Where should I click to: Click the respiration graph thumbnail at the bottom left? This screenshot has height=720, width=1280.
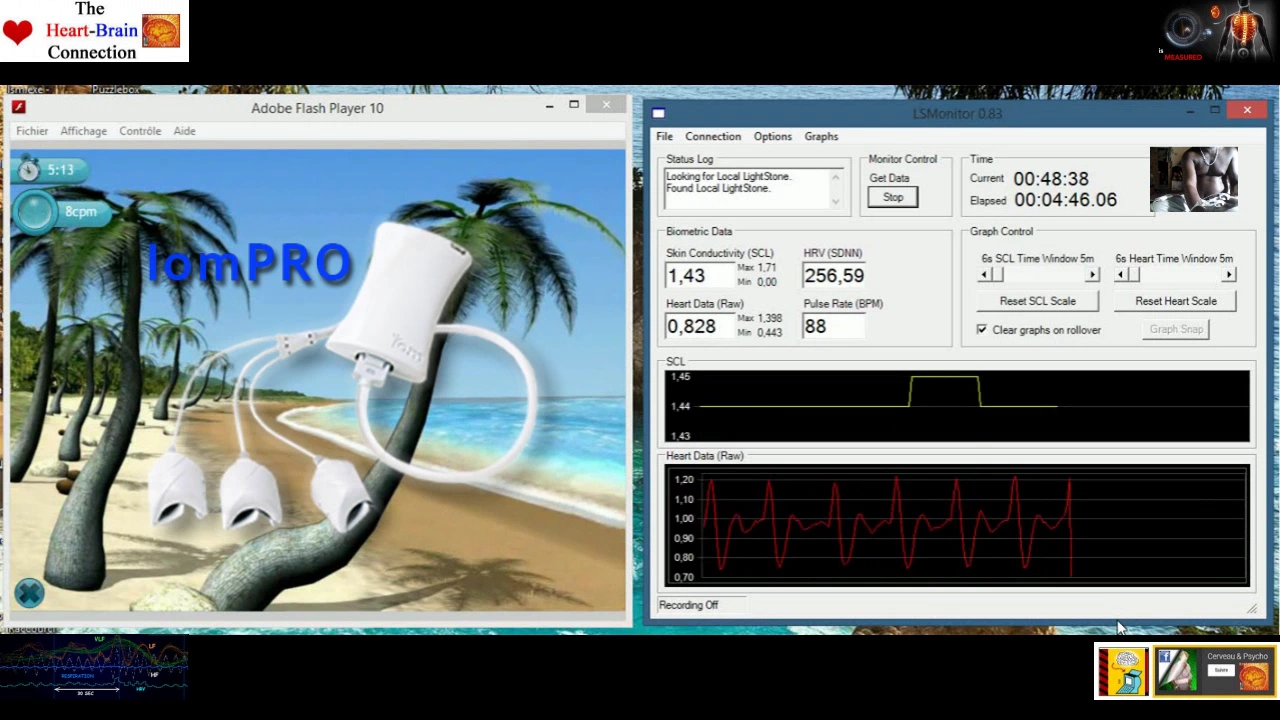click(94, 665)
